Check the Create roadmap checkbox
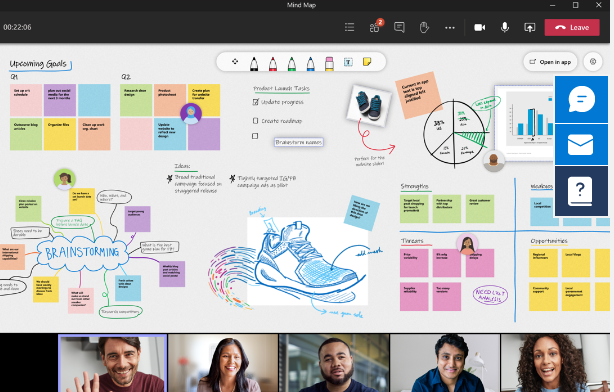 [x=256, y=121]
